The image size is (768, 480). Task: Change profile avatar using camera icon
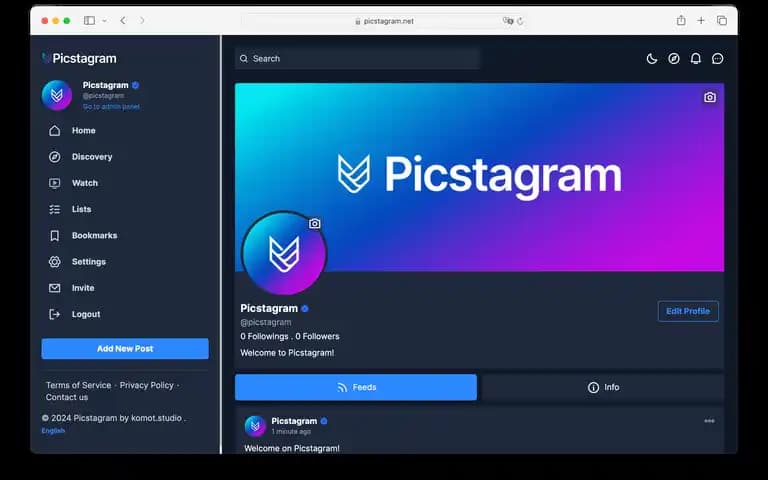[x=314, y=223]
